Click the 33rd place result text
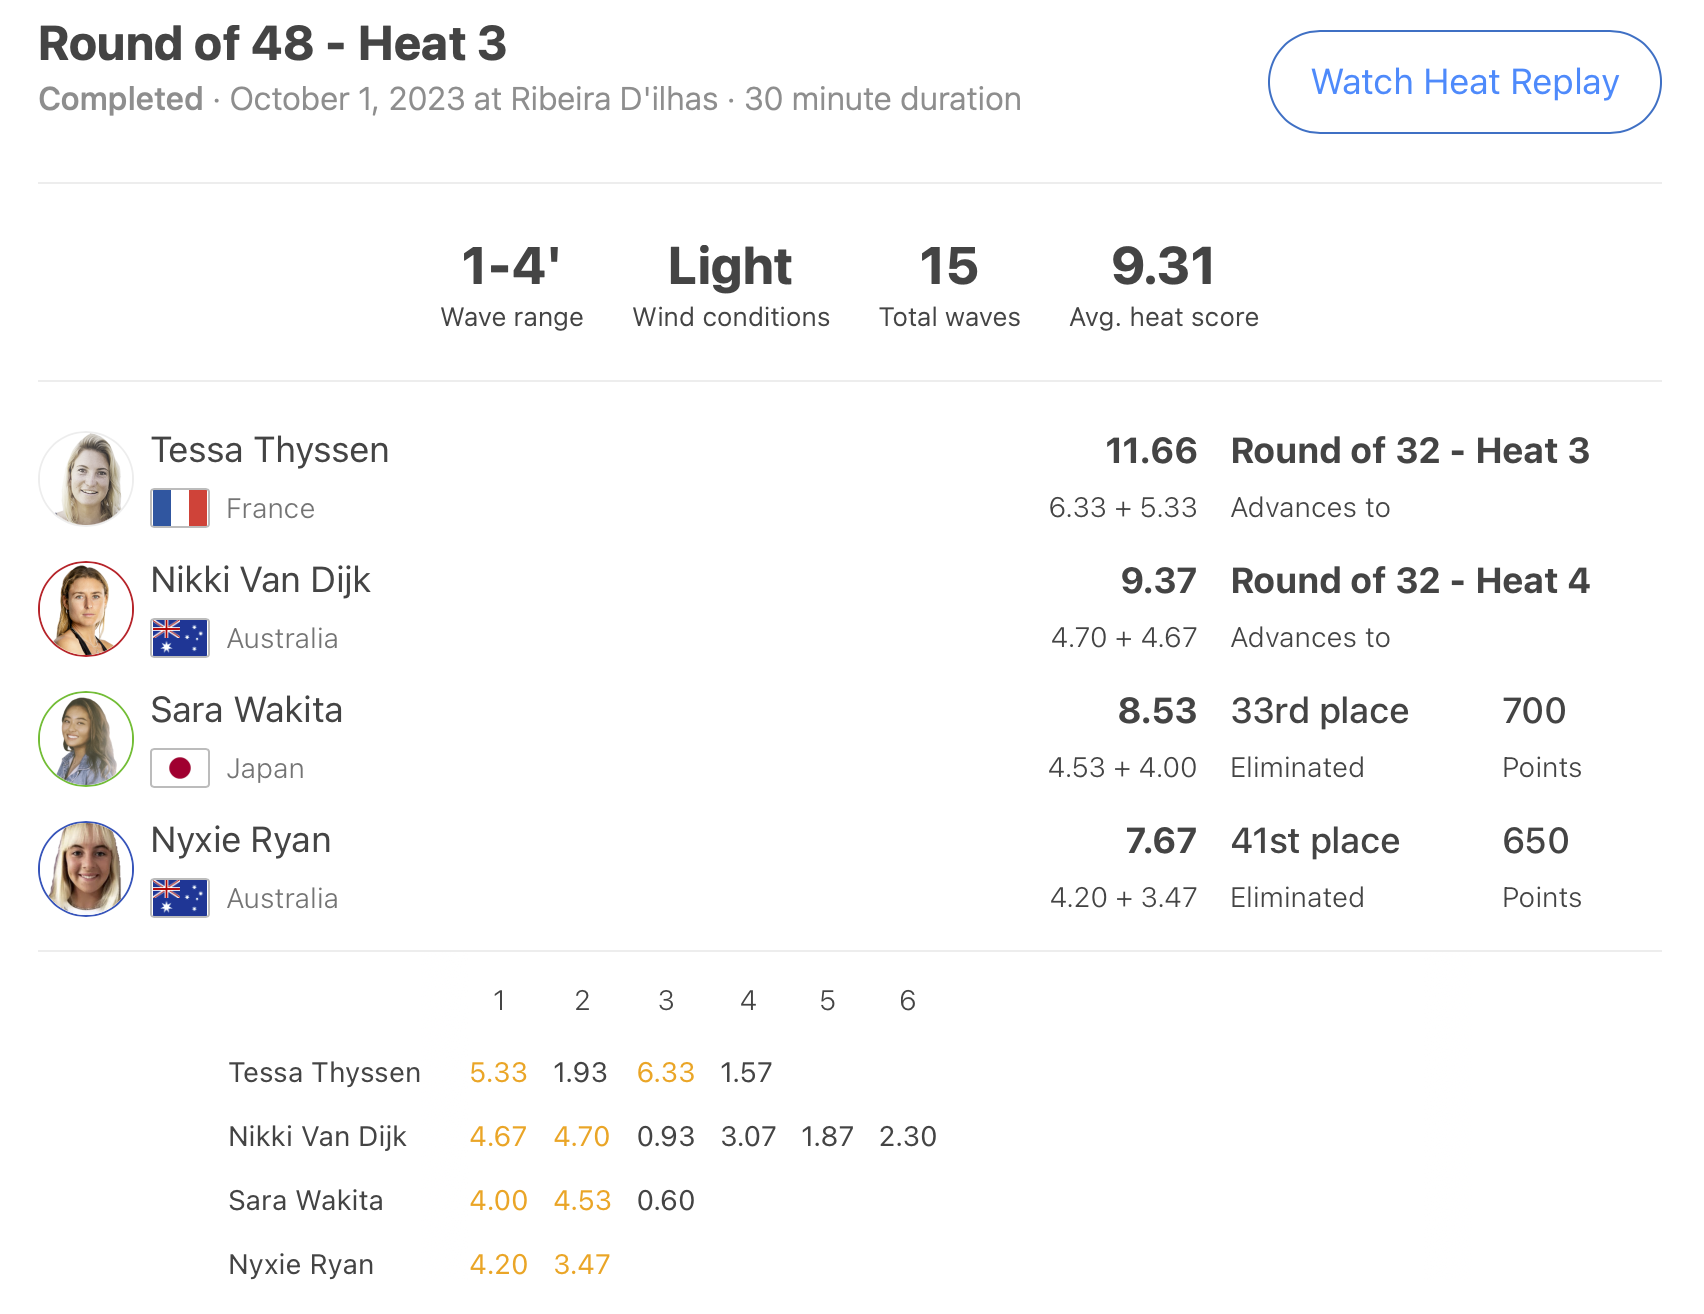This screenshot has width=1704, height=1314. click(1320, 711)
